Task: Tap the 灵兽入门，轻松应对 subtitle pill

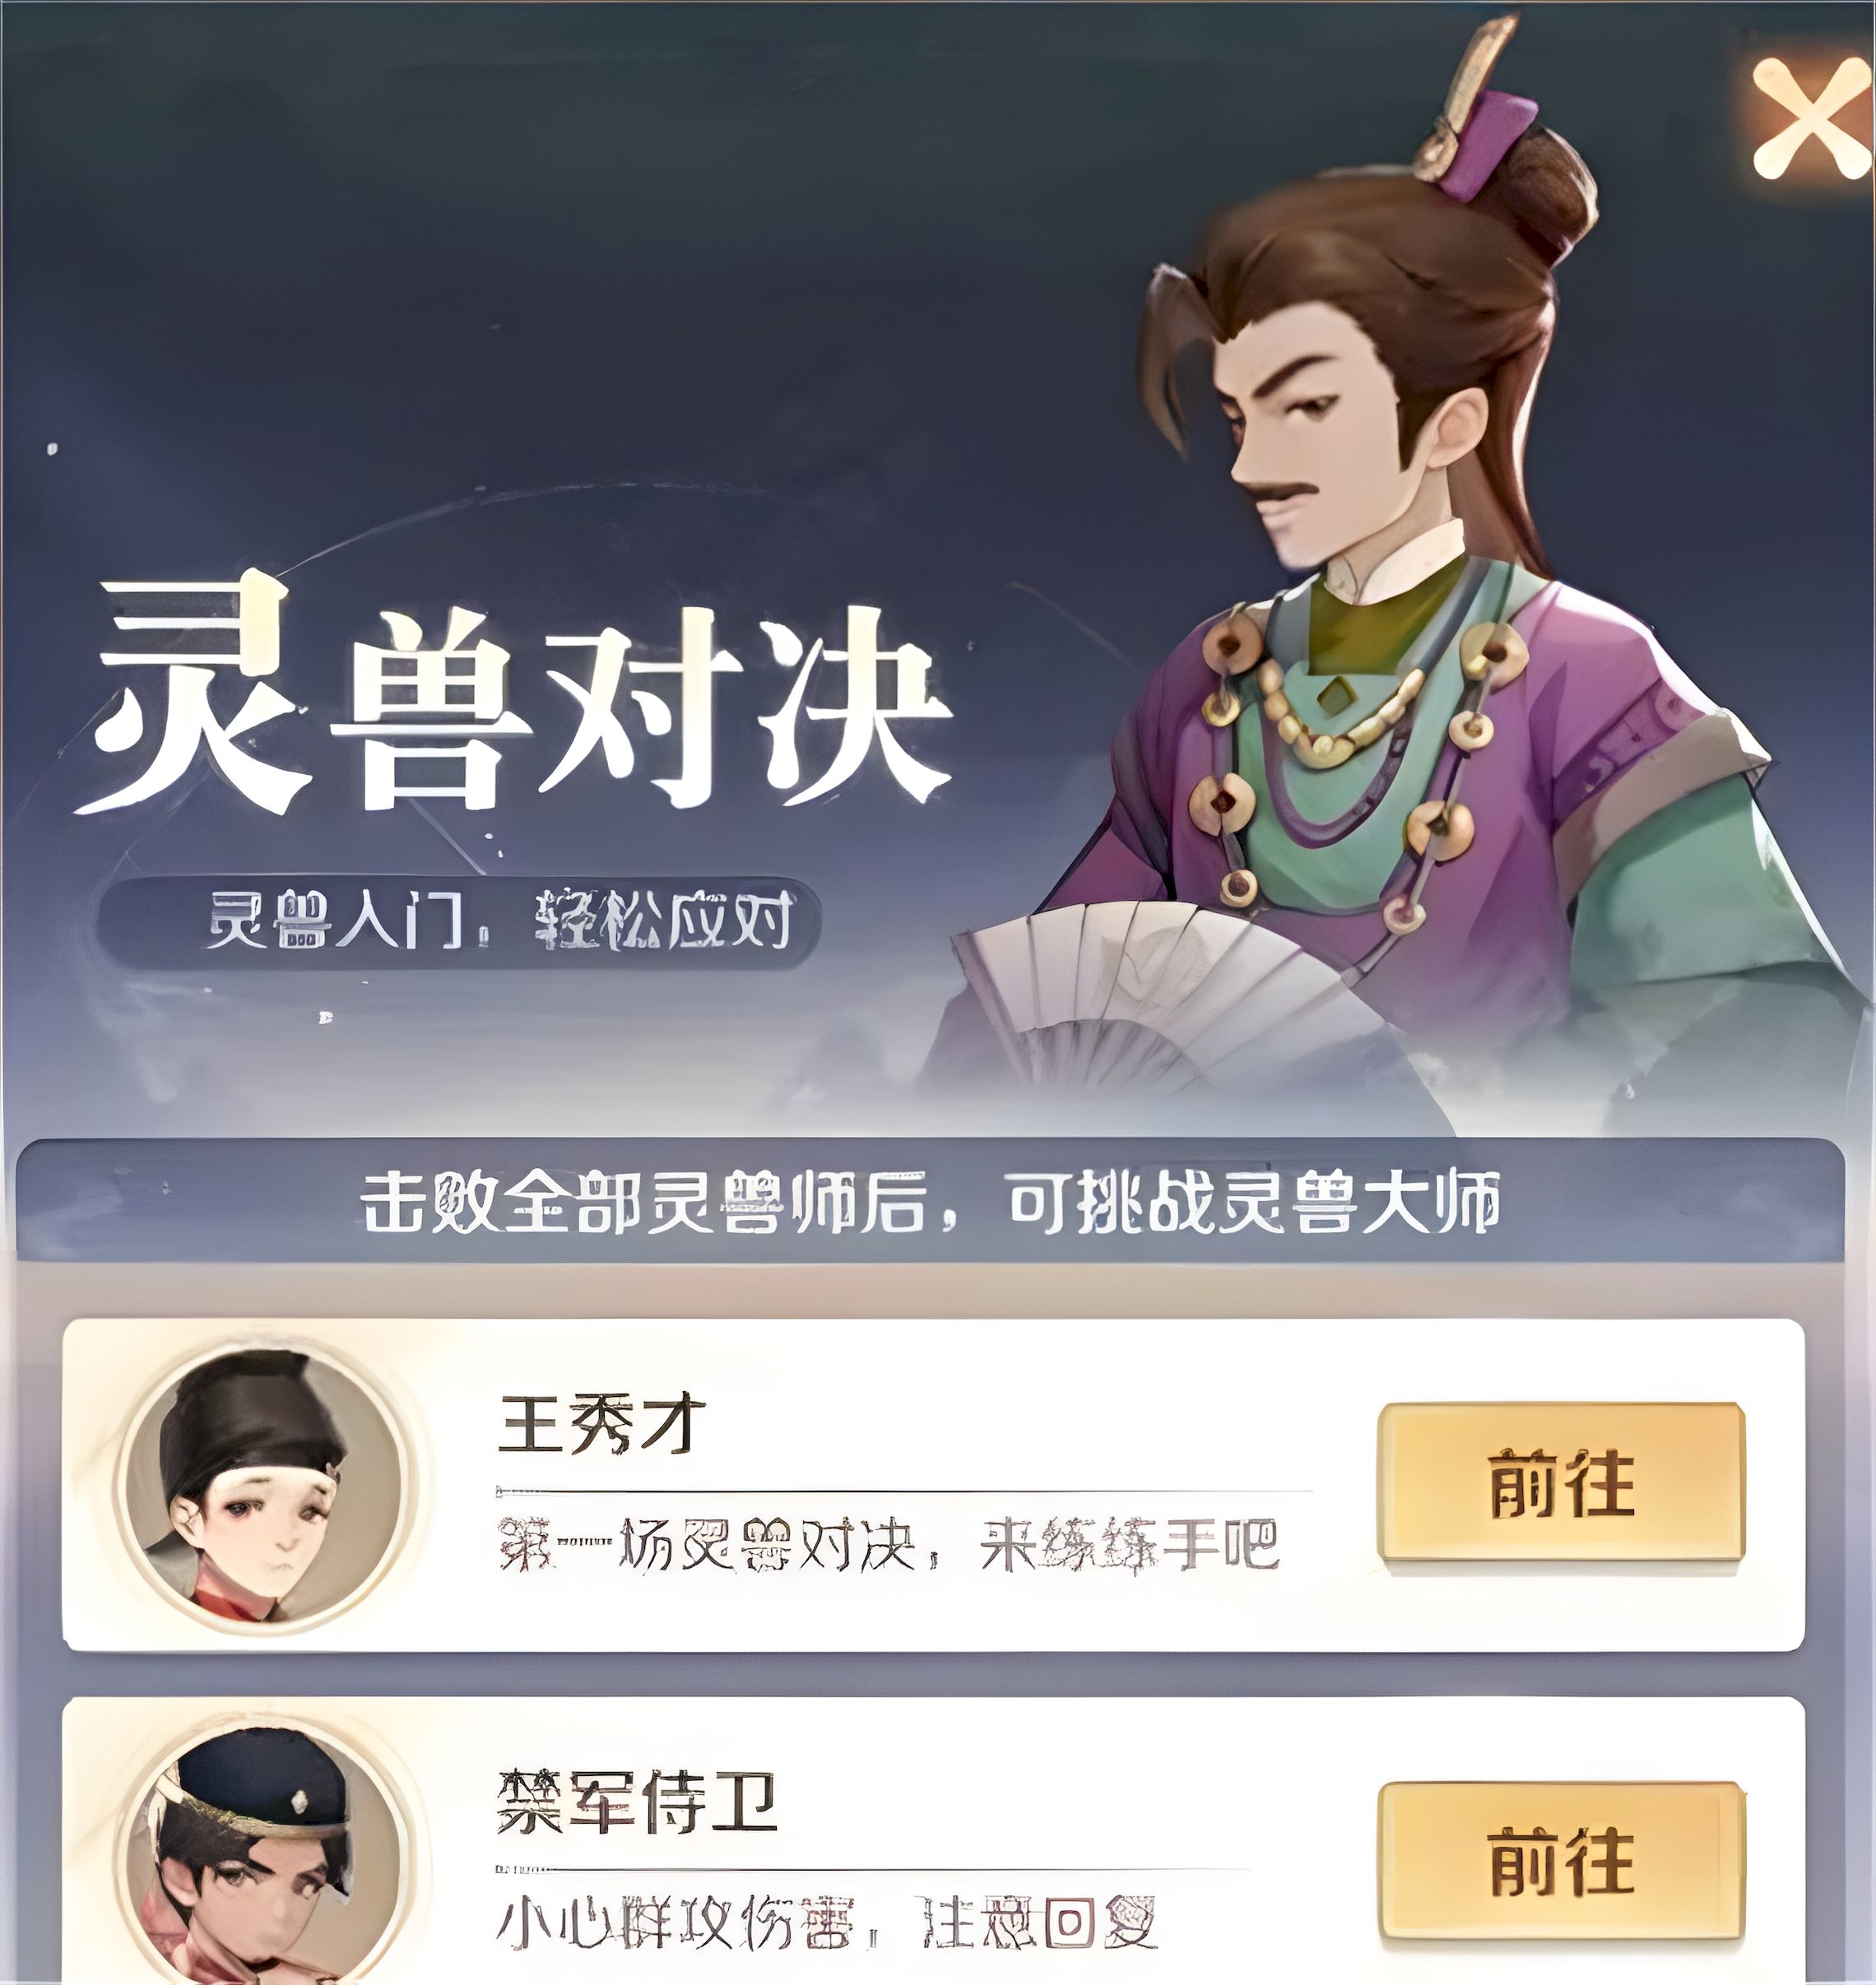Action: pyautogui.click(x=459, y=921)
